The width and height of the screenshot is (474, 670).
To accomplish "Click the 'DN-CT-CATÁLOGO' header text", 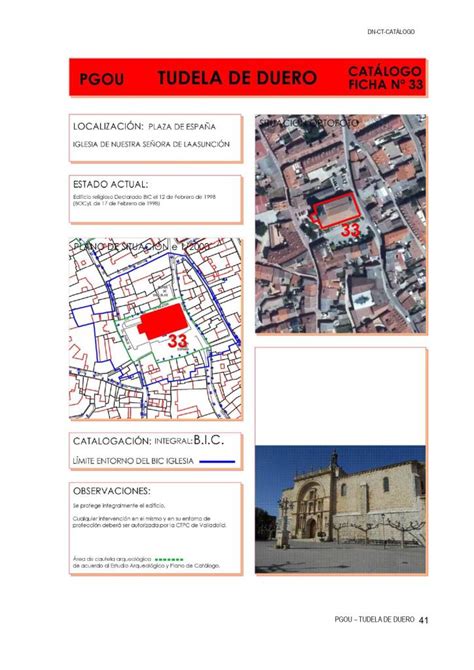I will [391, 32].
